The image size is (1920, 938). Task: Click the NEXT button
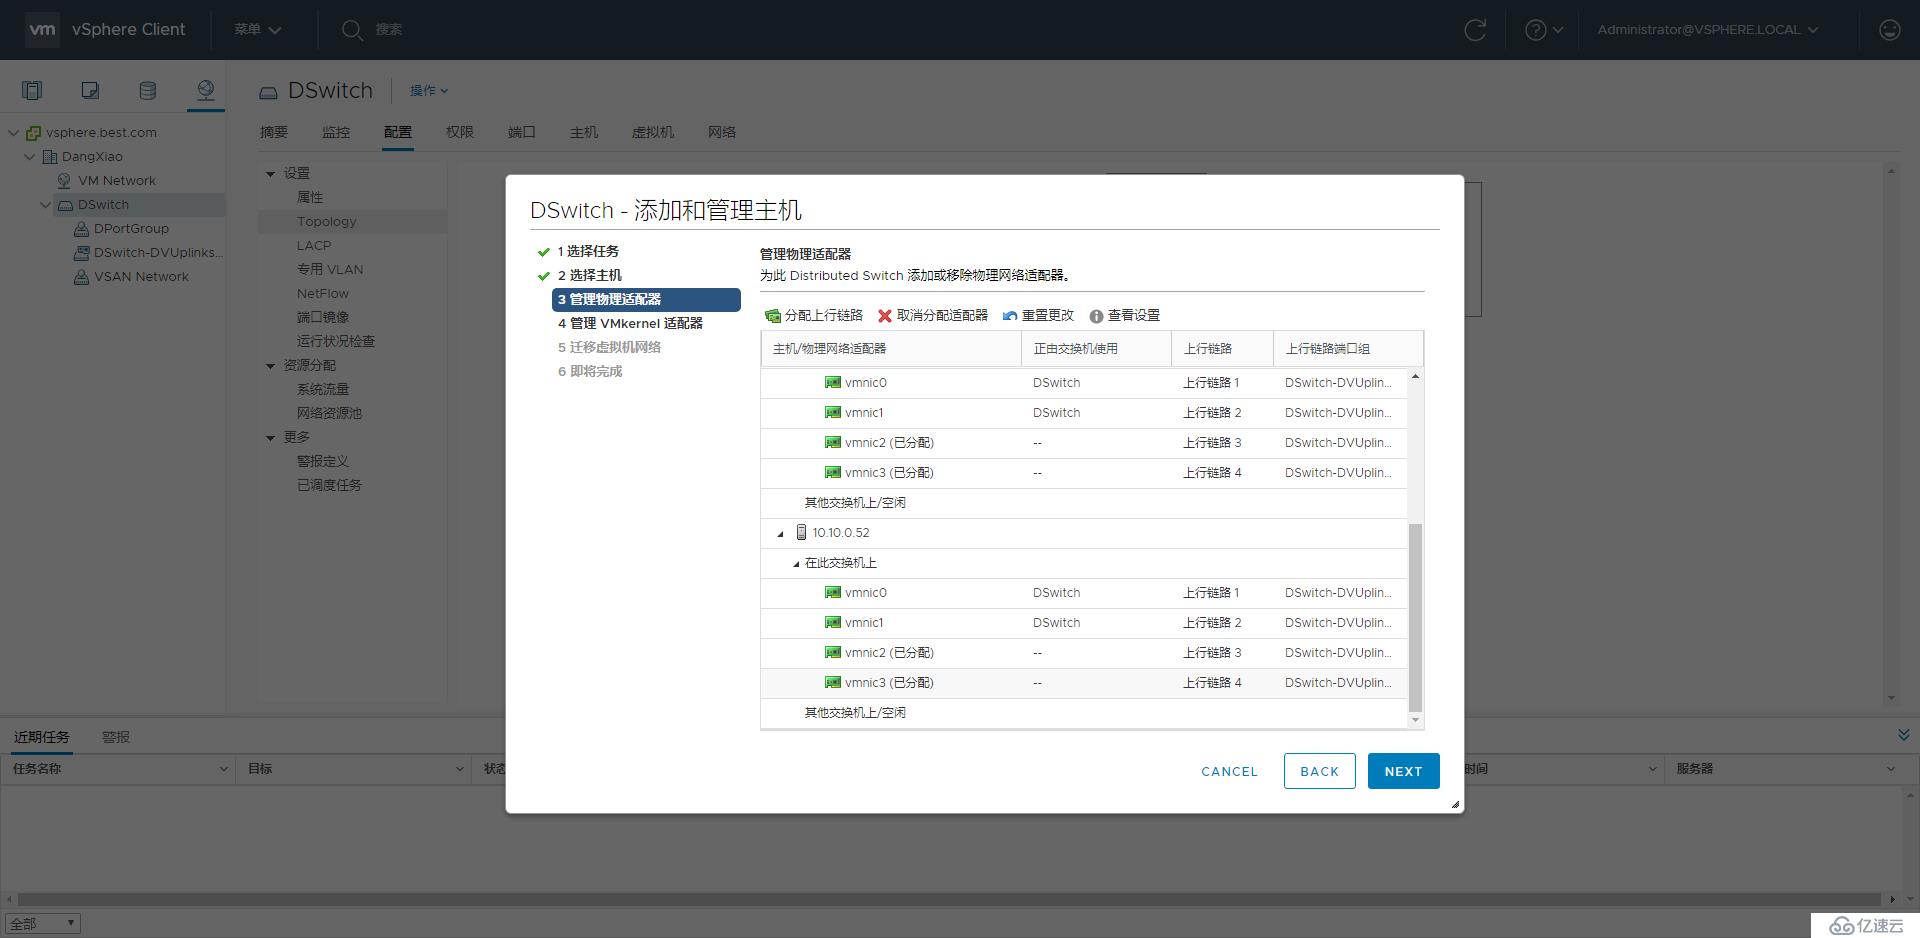pyautogui.click(x=1403, y=771)
